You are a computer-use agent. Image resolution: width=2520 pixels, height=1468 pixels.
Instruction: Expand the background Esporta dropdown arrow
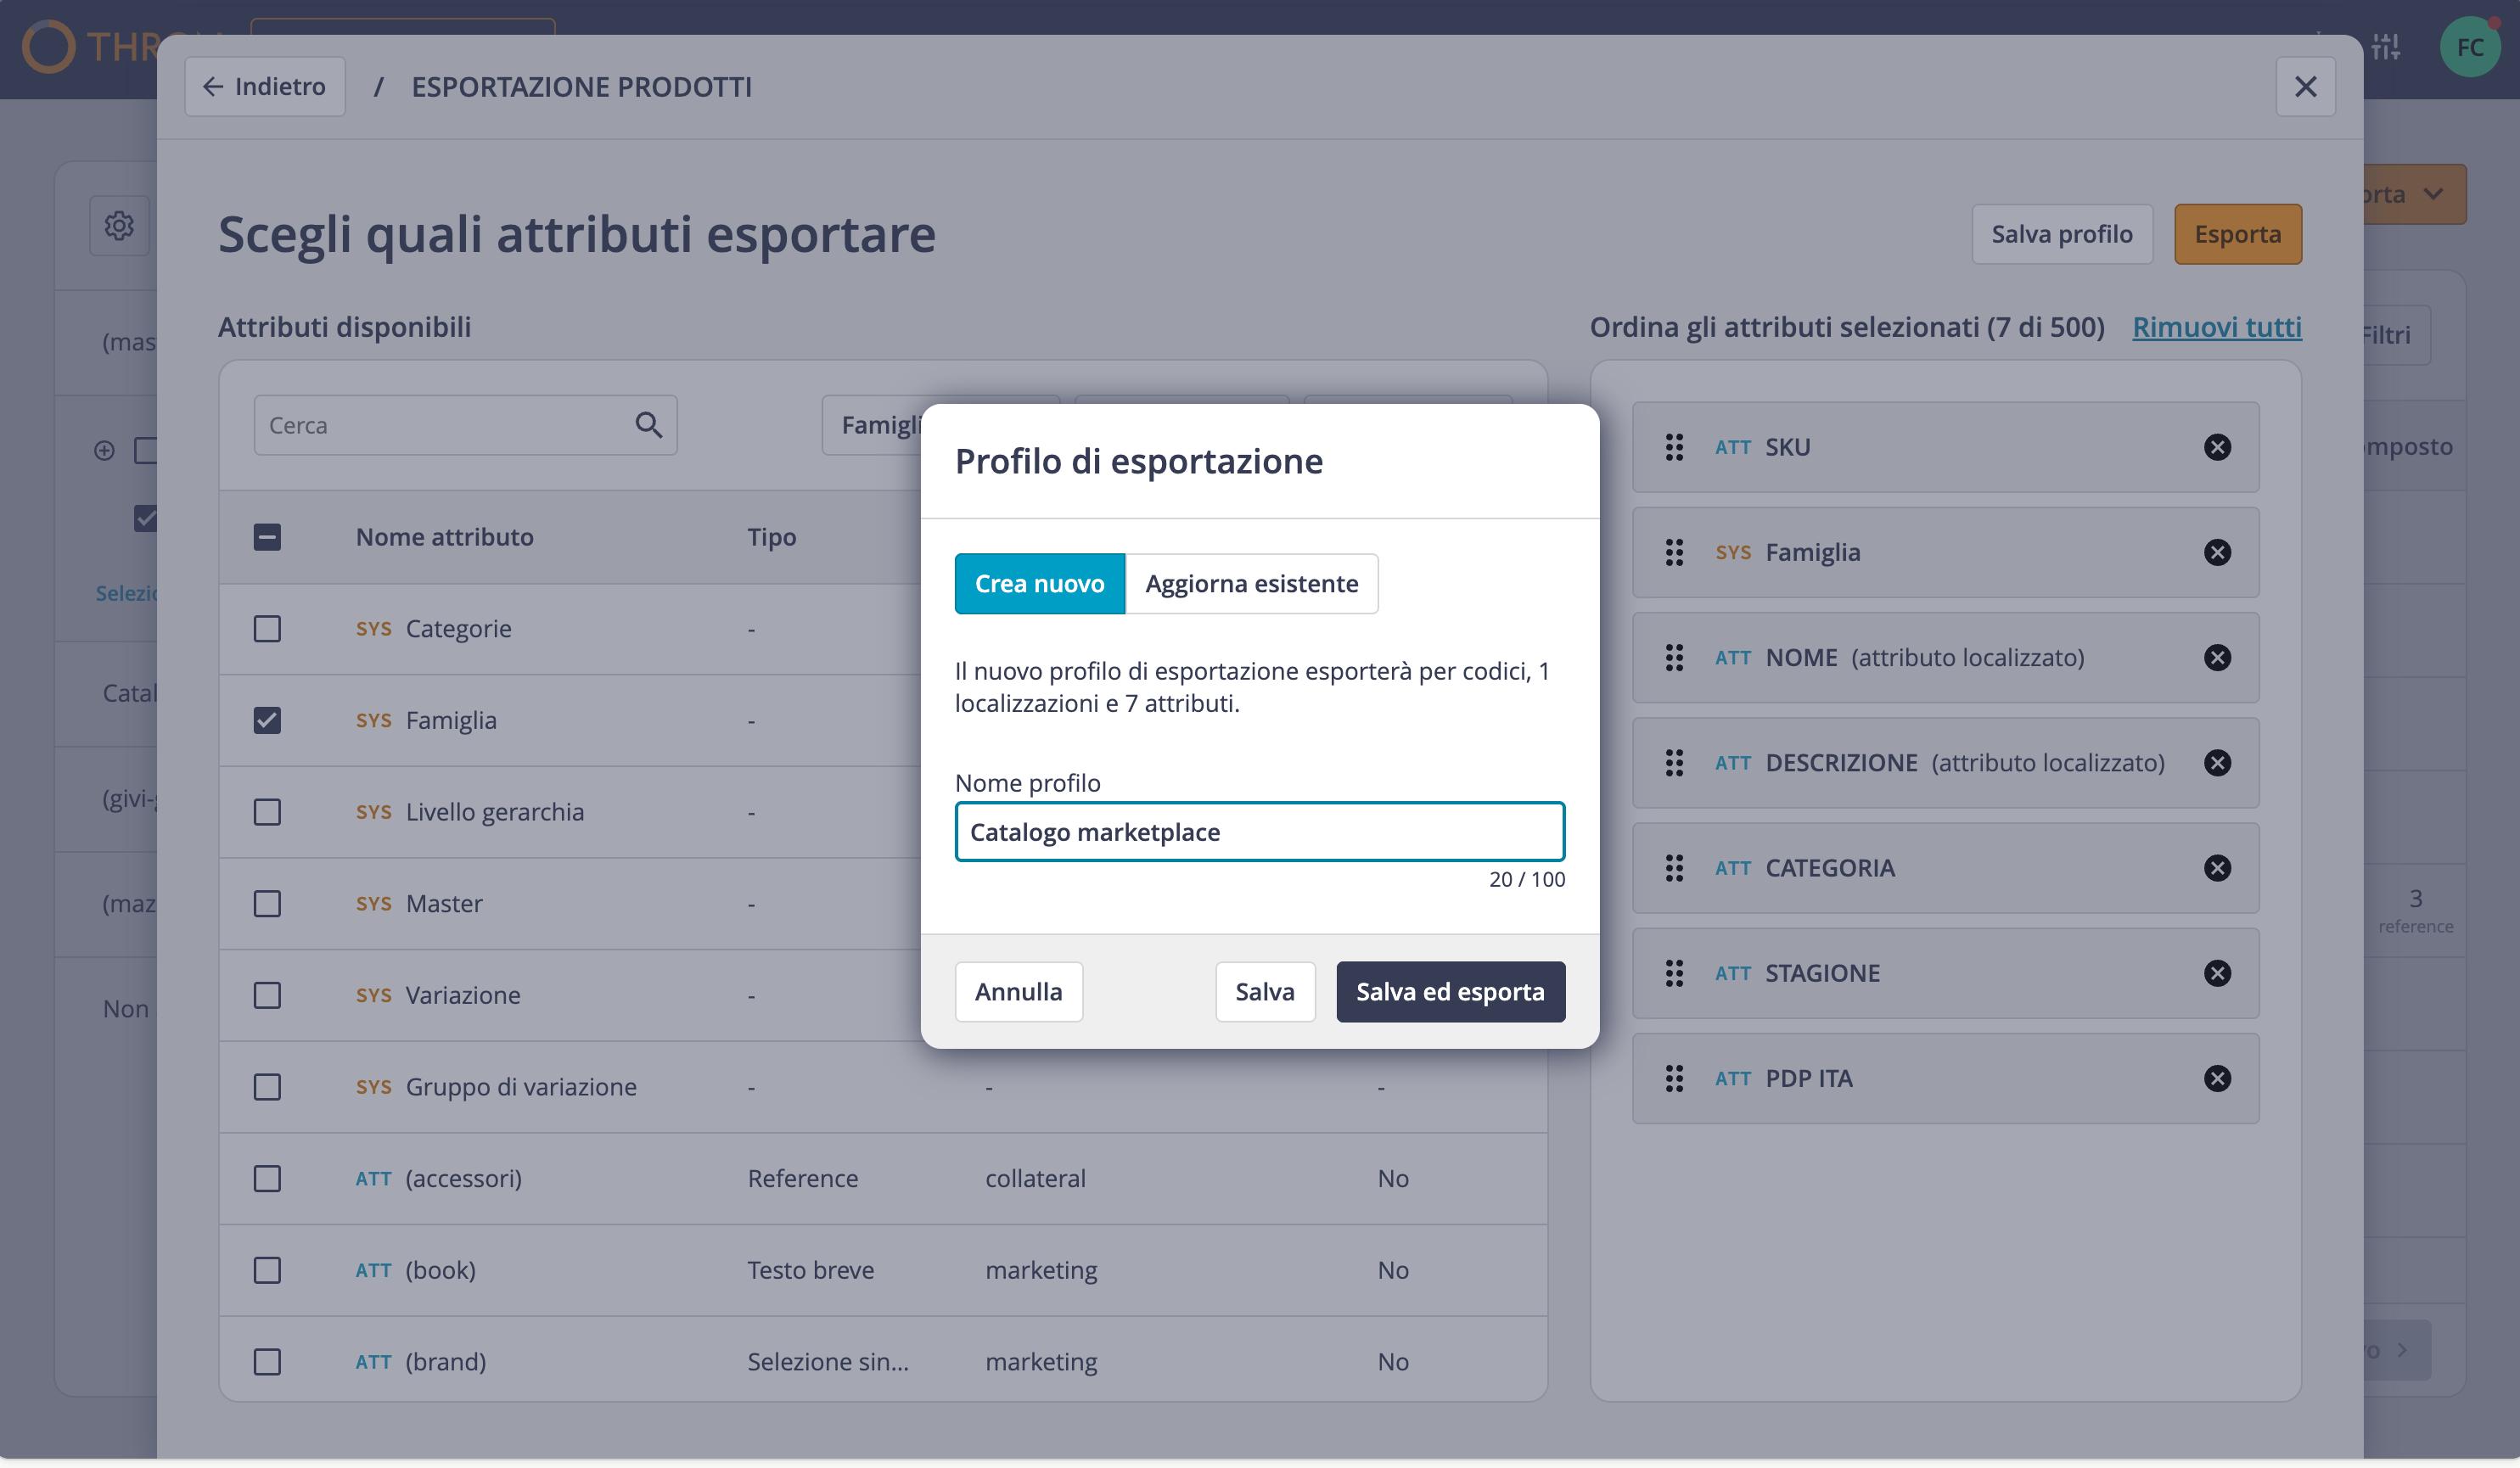2434,194
